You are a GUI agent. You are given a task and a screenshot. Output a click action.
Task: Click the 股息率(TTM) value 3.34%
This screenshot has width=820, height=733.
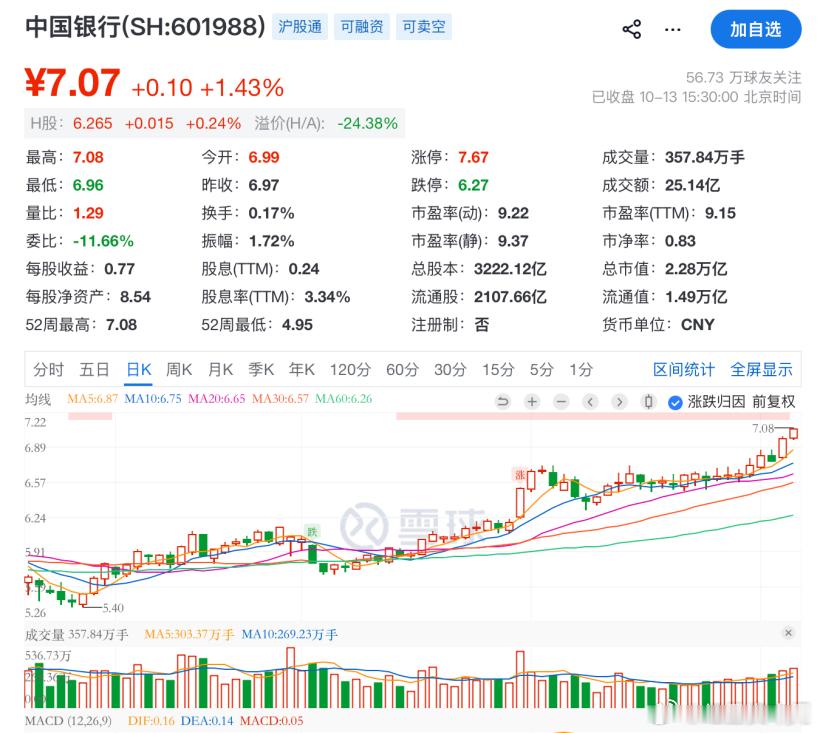(x=327, y=297)
